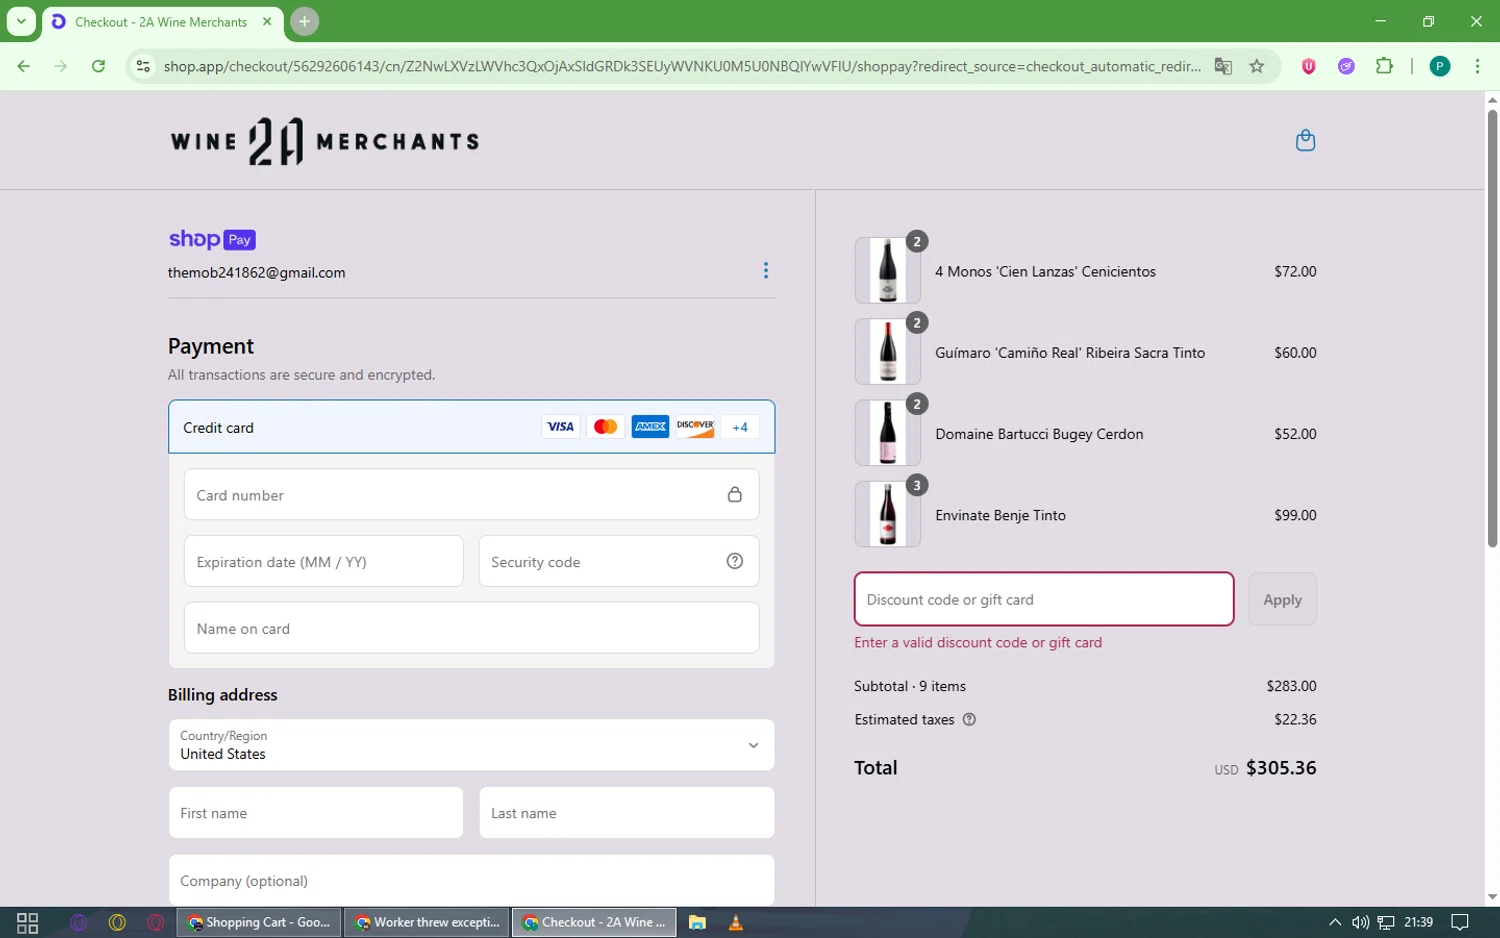
Task: Select the Checkout - 2A Wine Merchants tab
Action: click(x=162, y=22)
